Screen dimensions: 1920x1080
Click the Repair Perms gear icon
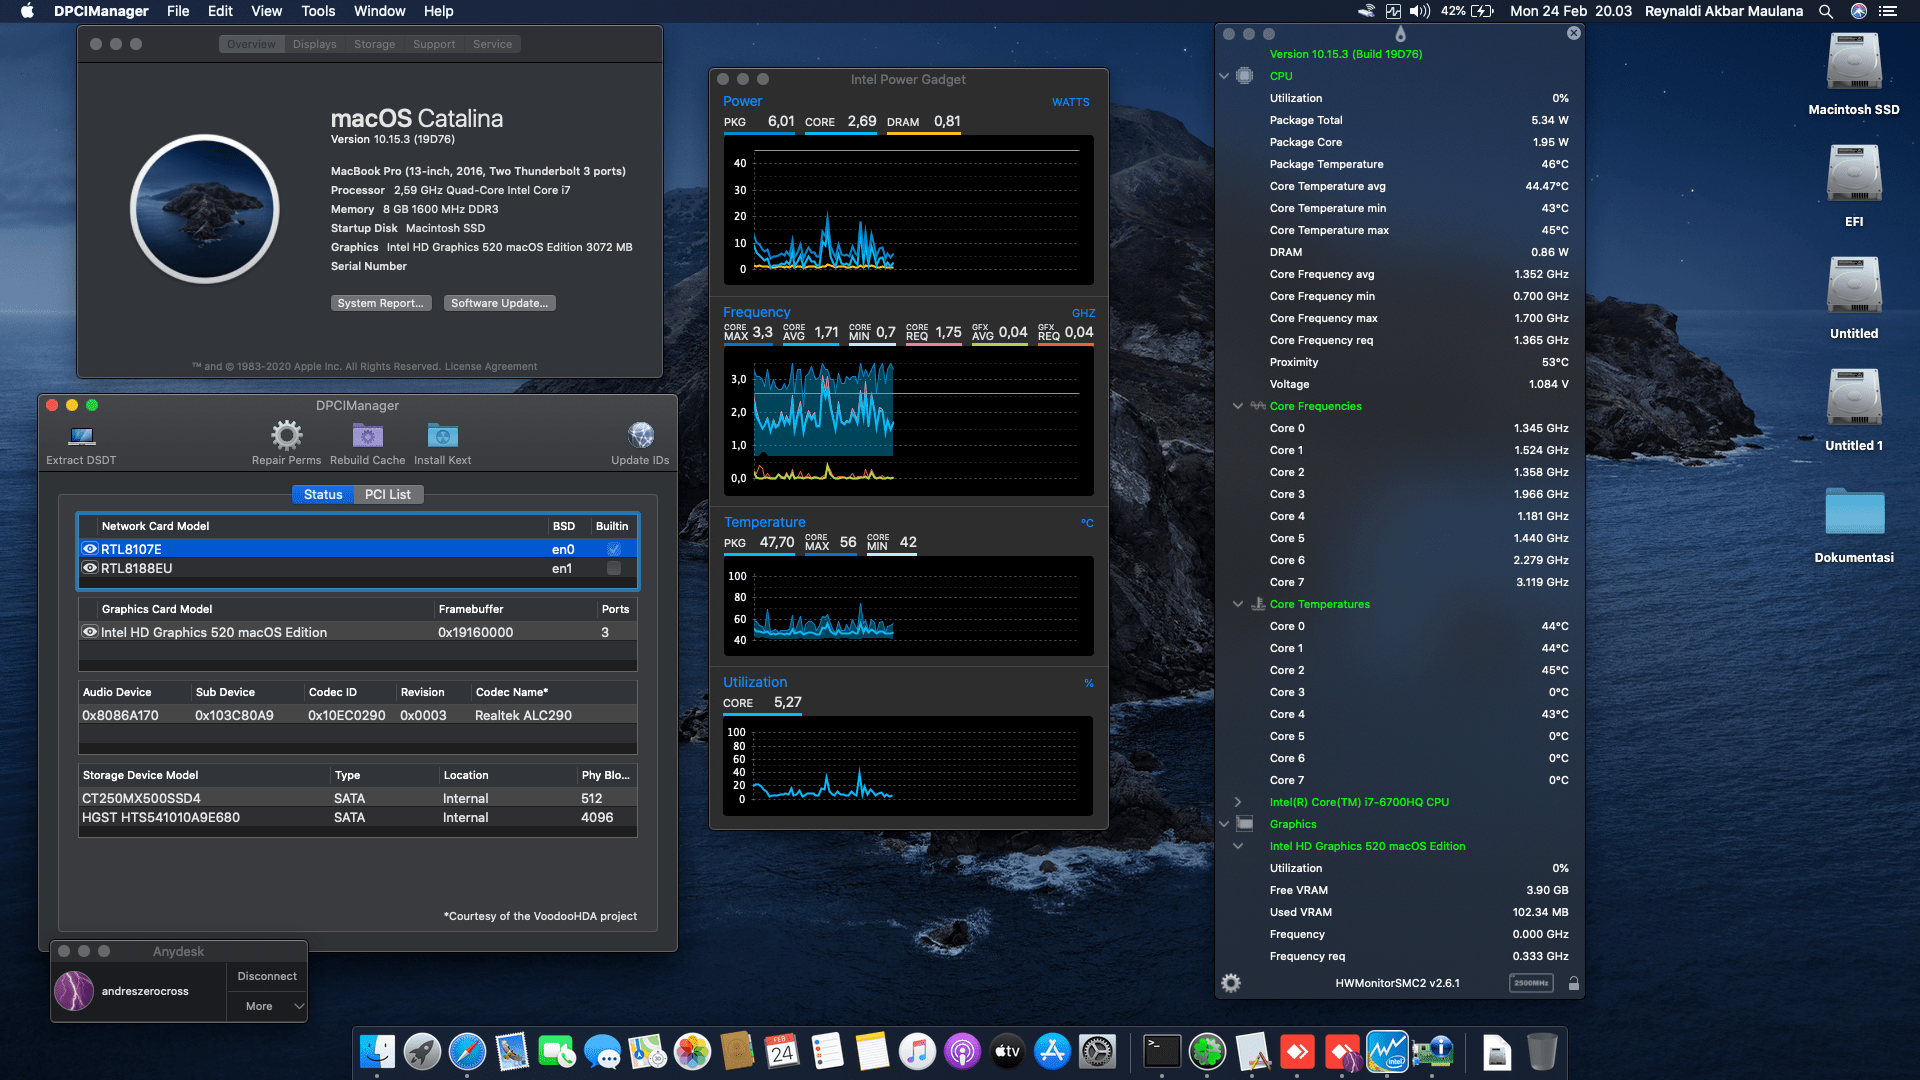[286, 436]
